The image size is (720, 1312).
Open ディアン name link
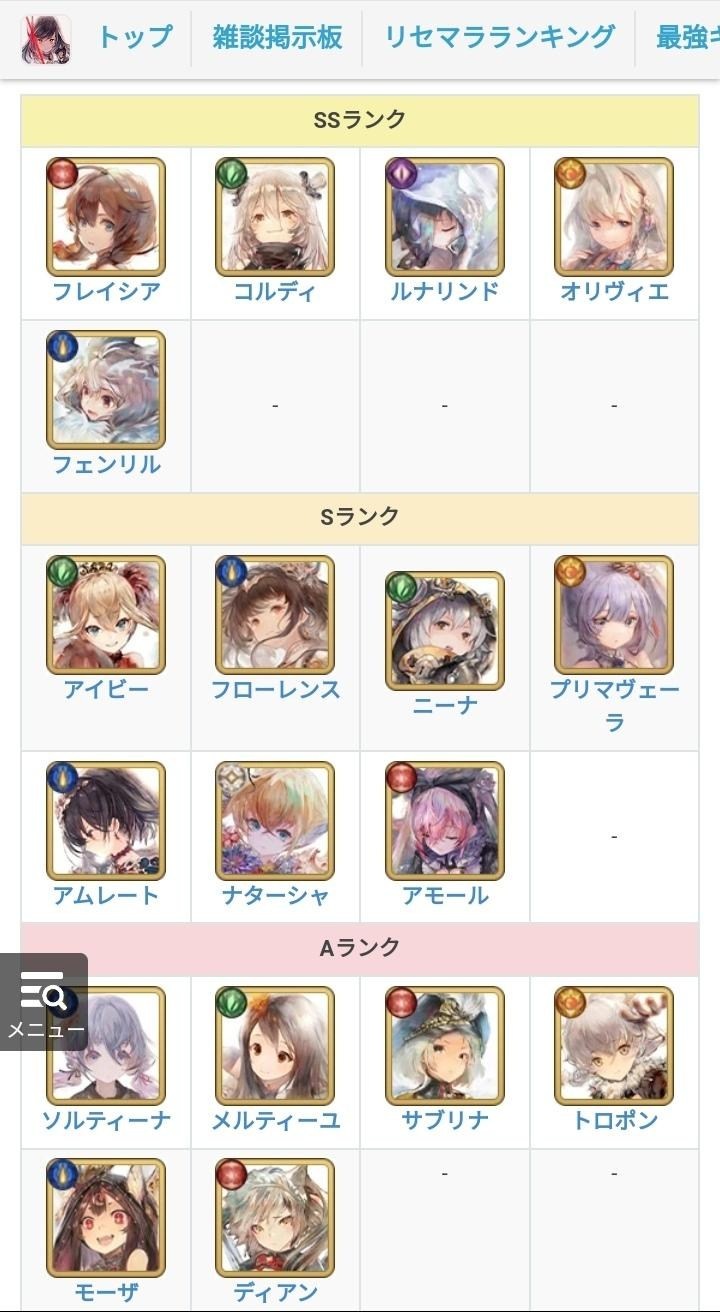(x=275, y=1292)
